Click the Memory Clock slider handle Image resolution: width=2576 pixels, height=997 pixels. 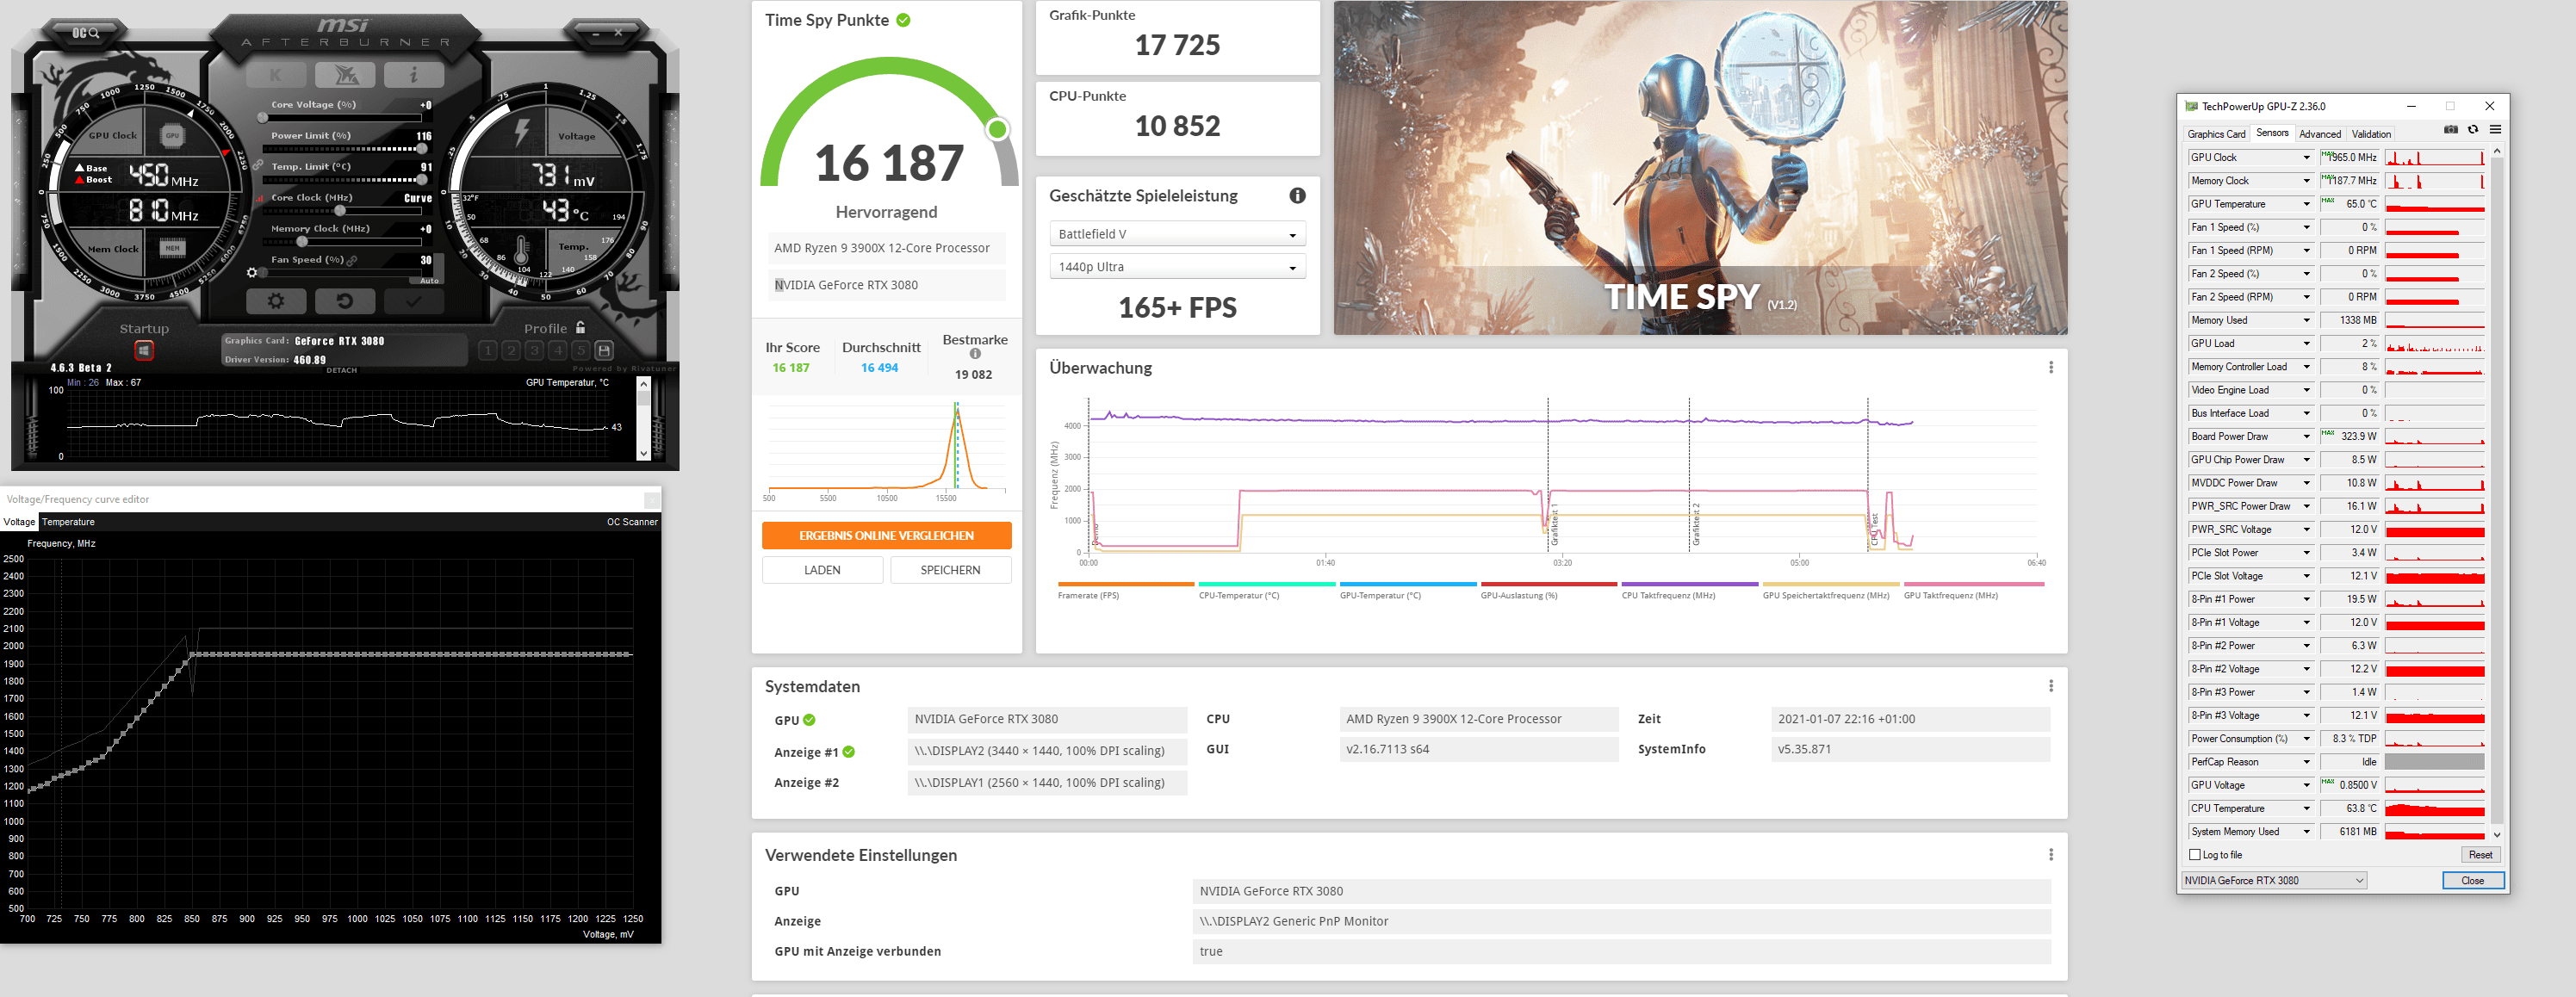(x=302, y=241)
